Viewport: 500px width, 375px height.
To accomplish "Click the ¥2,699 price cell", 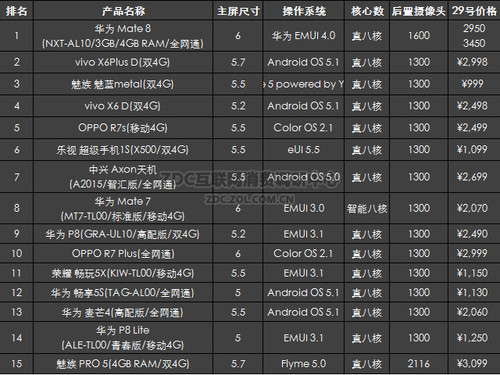I will click(473, 177).
